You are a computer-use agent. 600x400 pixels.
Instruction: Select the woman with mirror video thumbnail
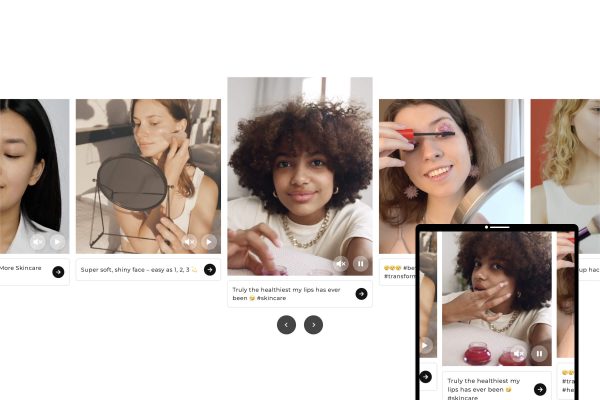148,176
